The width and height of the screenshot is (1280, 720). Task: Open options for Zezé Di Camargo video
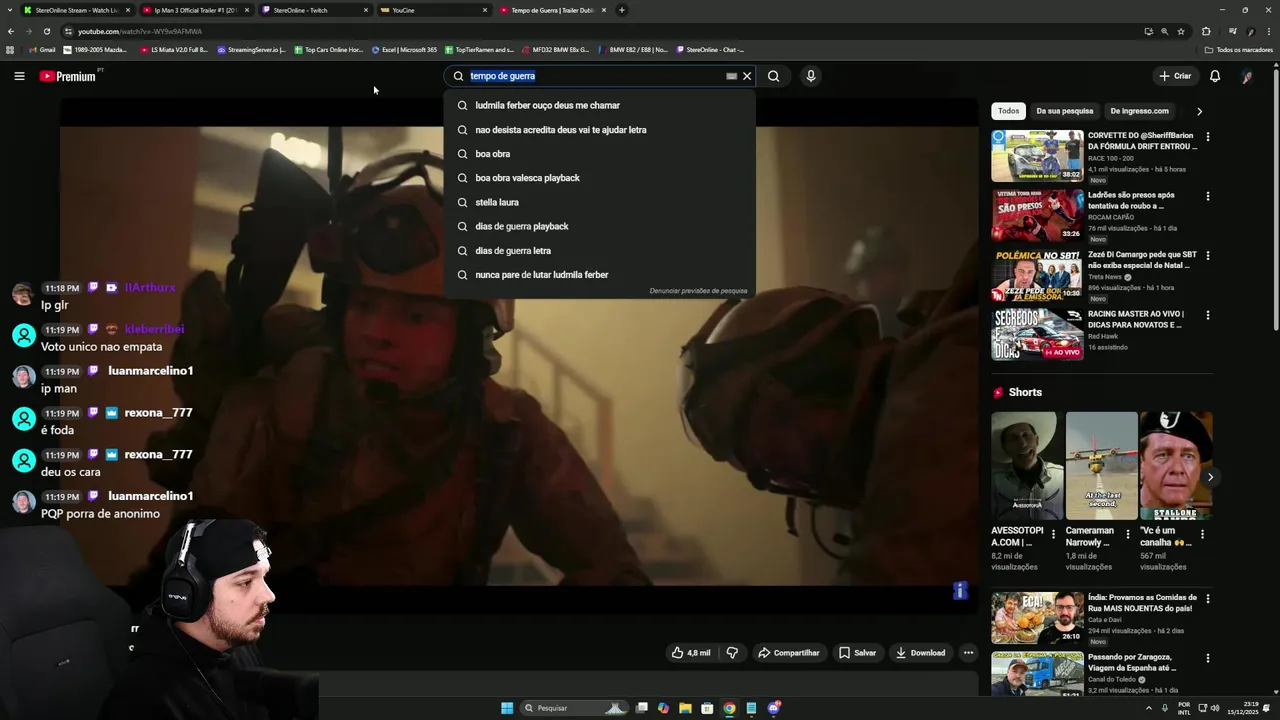pyautogui.click(x=1207, y=256)
